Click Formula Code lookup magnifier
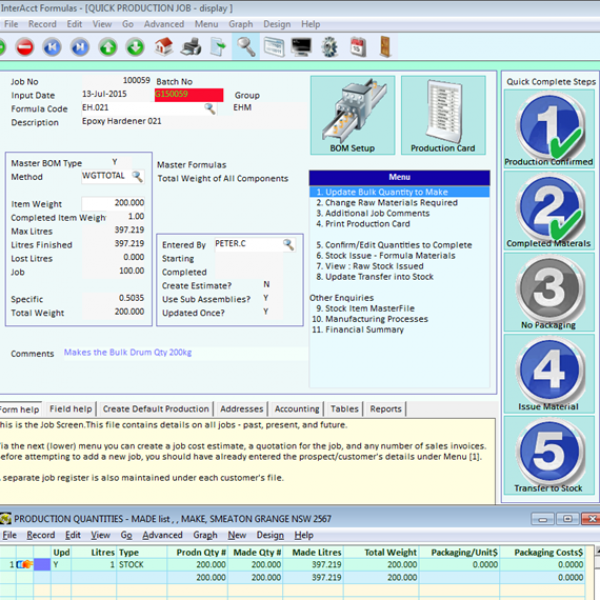Screen dimensions: 600x600 coord(210,109)
